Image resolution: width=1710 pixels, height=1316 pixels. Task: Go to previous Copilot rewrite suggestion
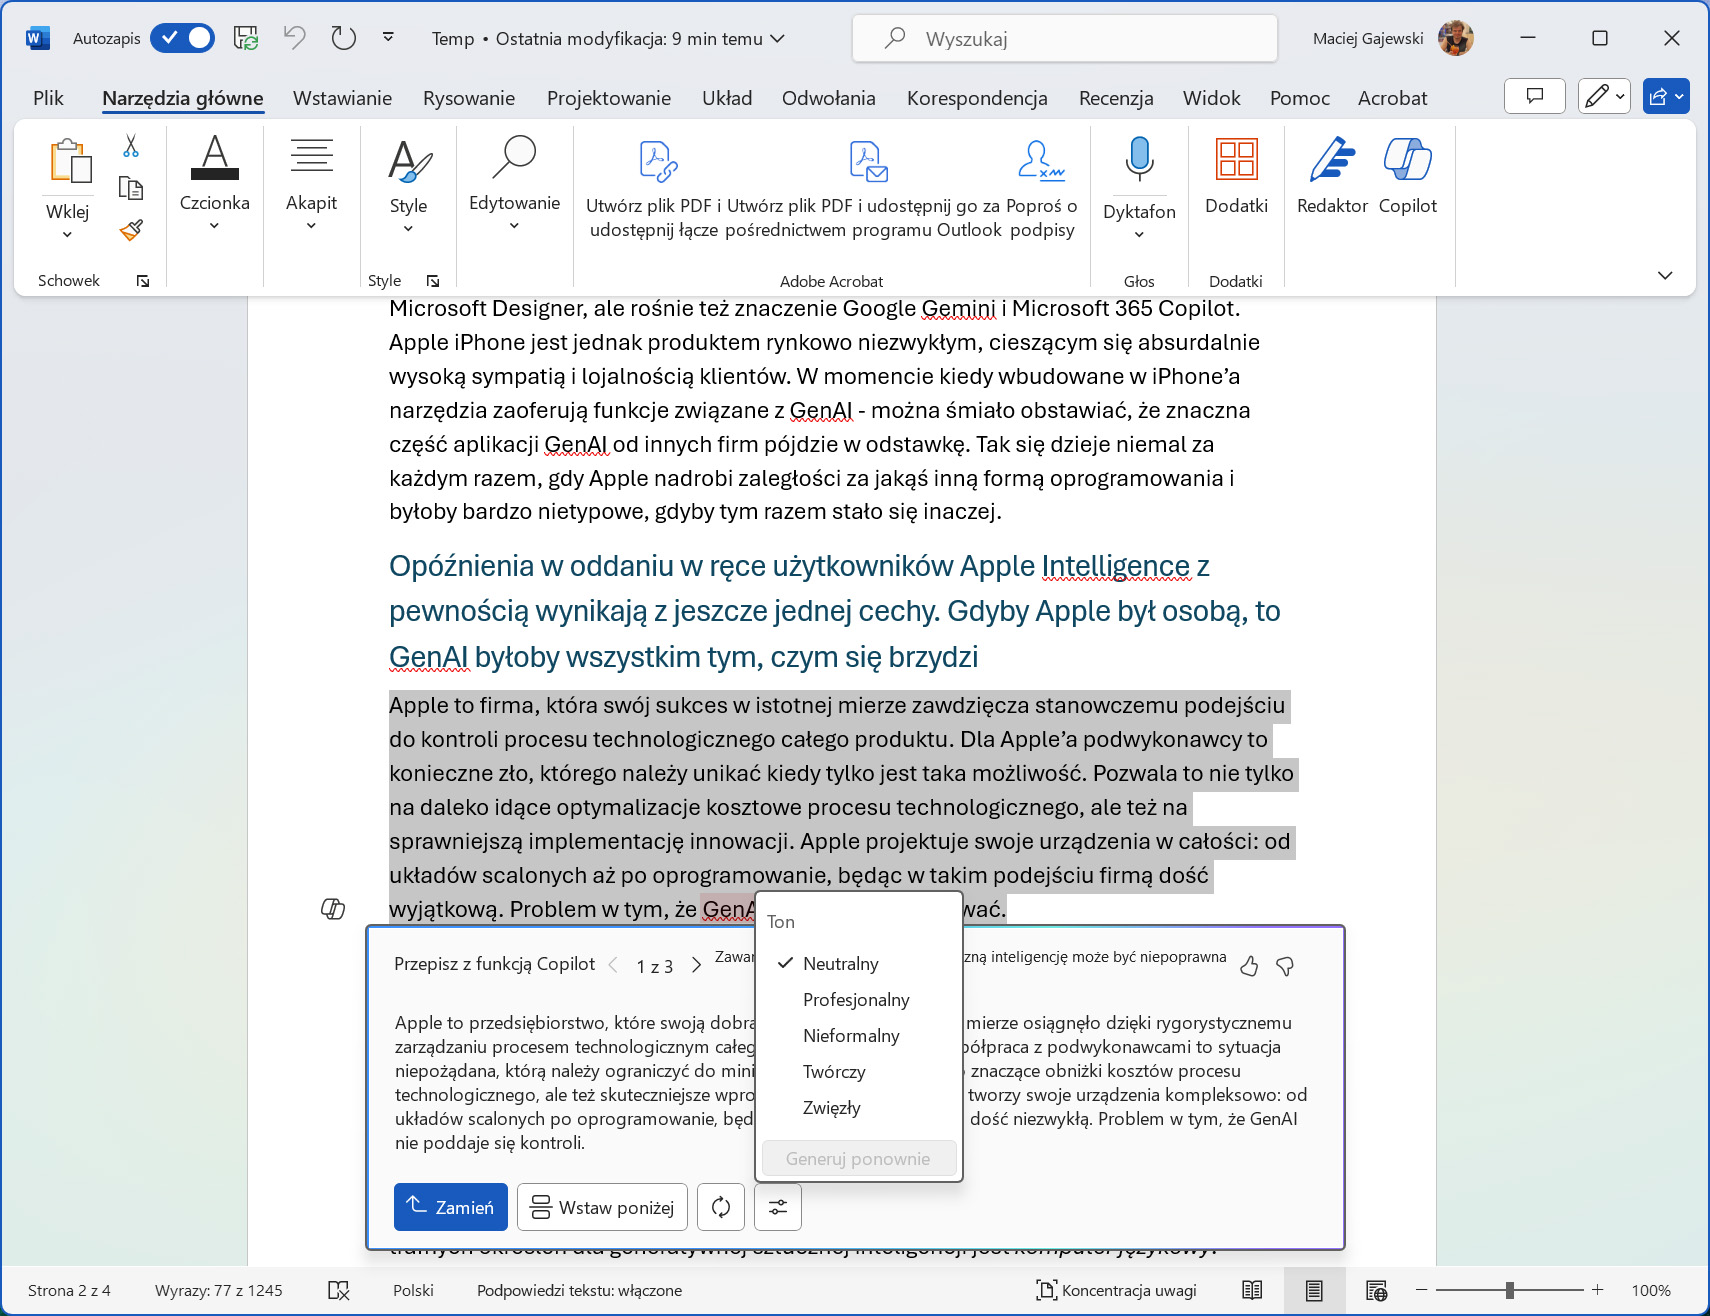613,966
